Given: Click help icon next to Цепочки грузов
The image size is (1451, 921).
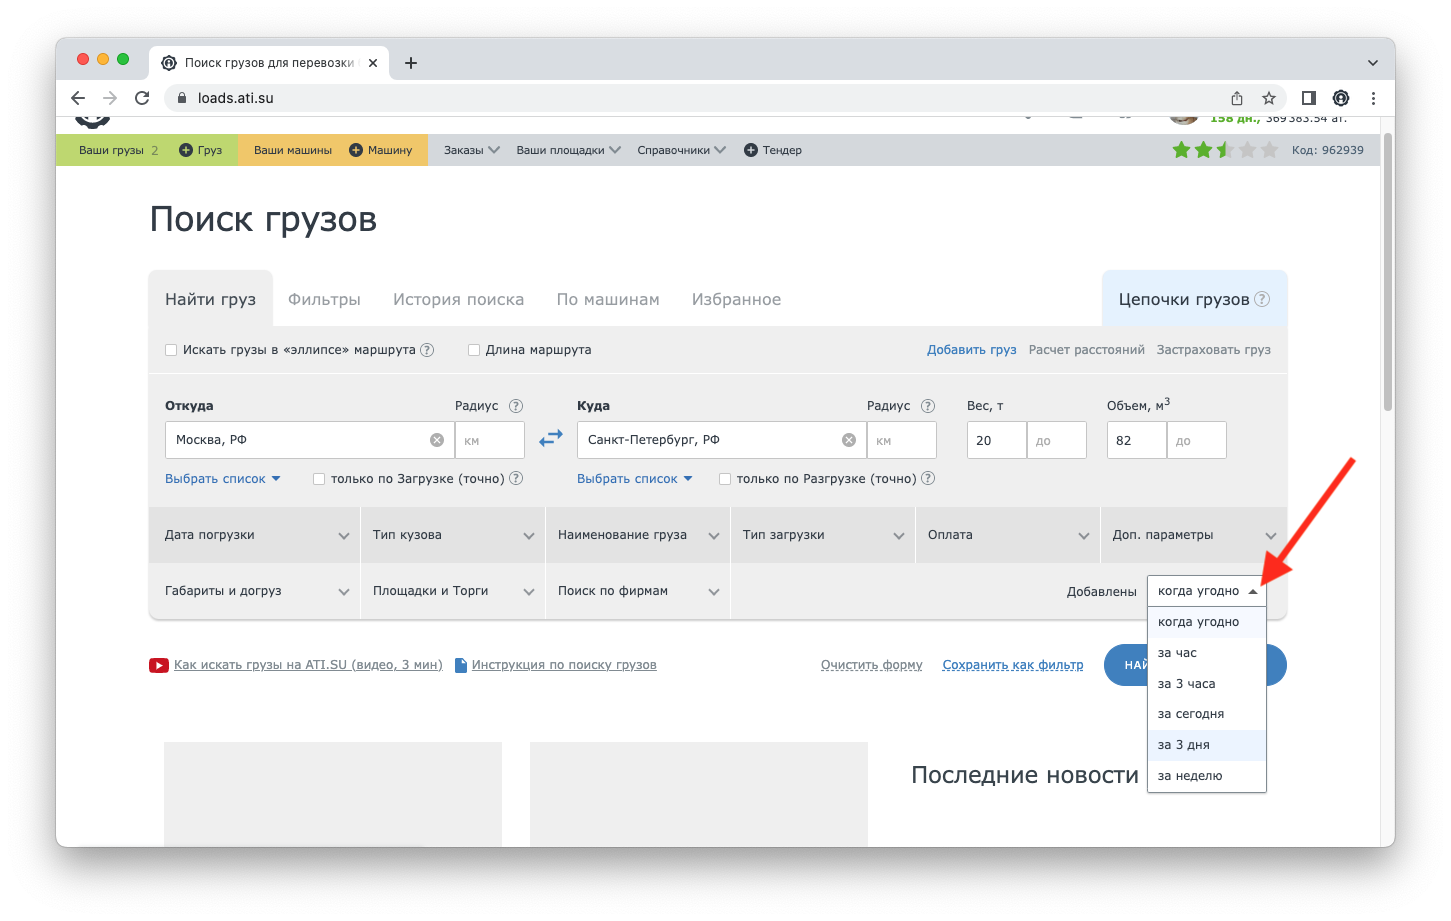Looking at the screenshot, I should pos(1262,299).
